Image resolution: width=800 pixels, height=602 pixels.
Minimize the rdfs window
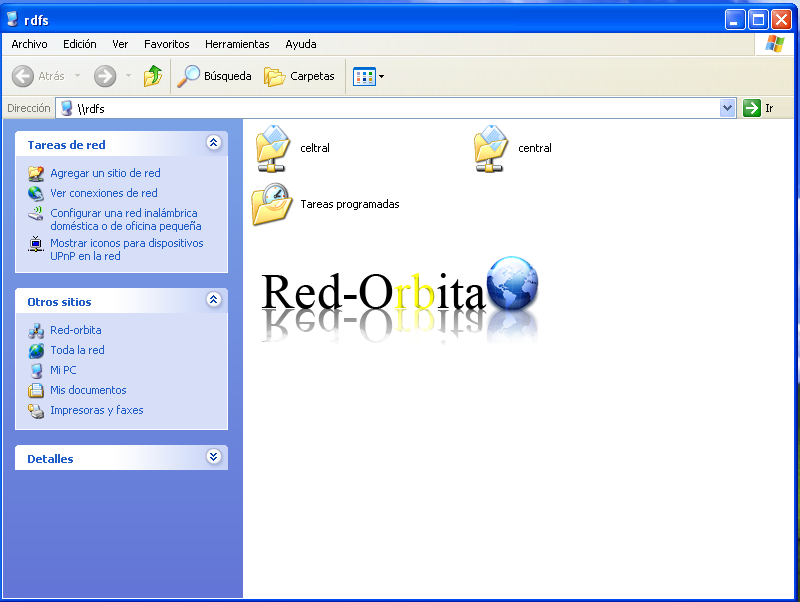(x=735, y=20)
